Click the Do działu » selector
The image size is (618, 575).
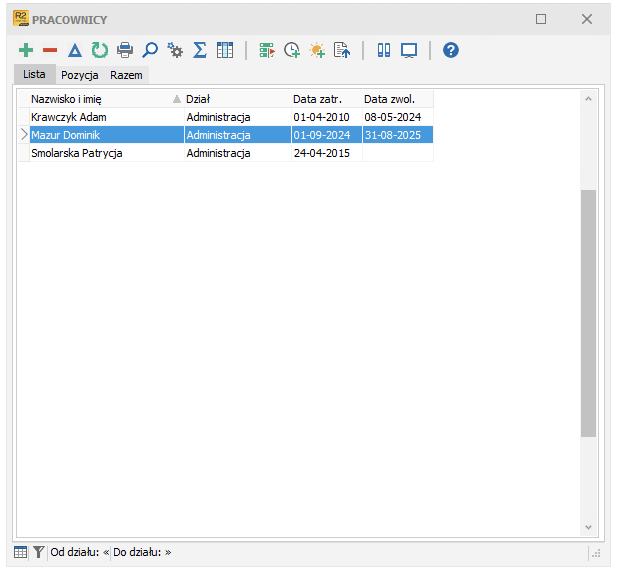142,552
